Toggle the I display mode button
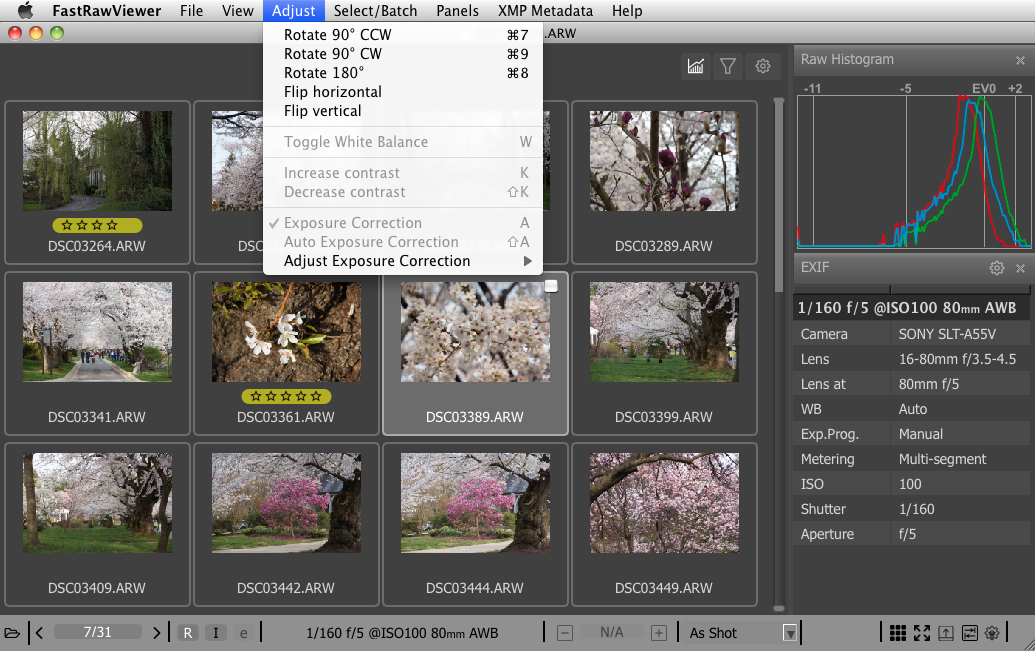This screenshot has width=1035, height=651. 216,633
